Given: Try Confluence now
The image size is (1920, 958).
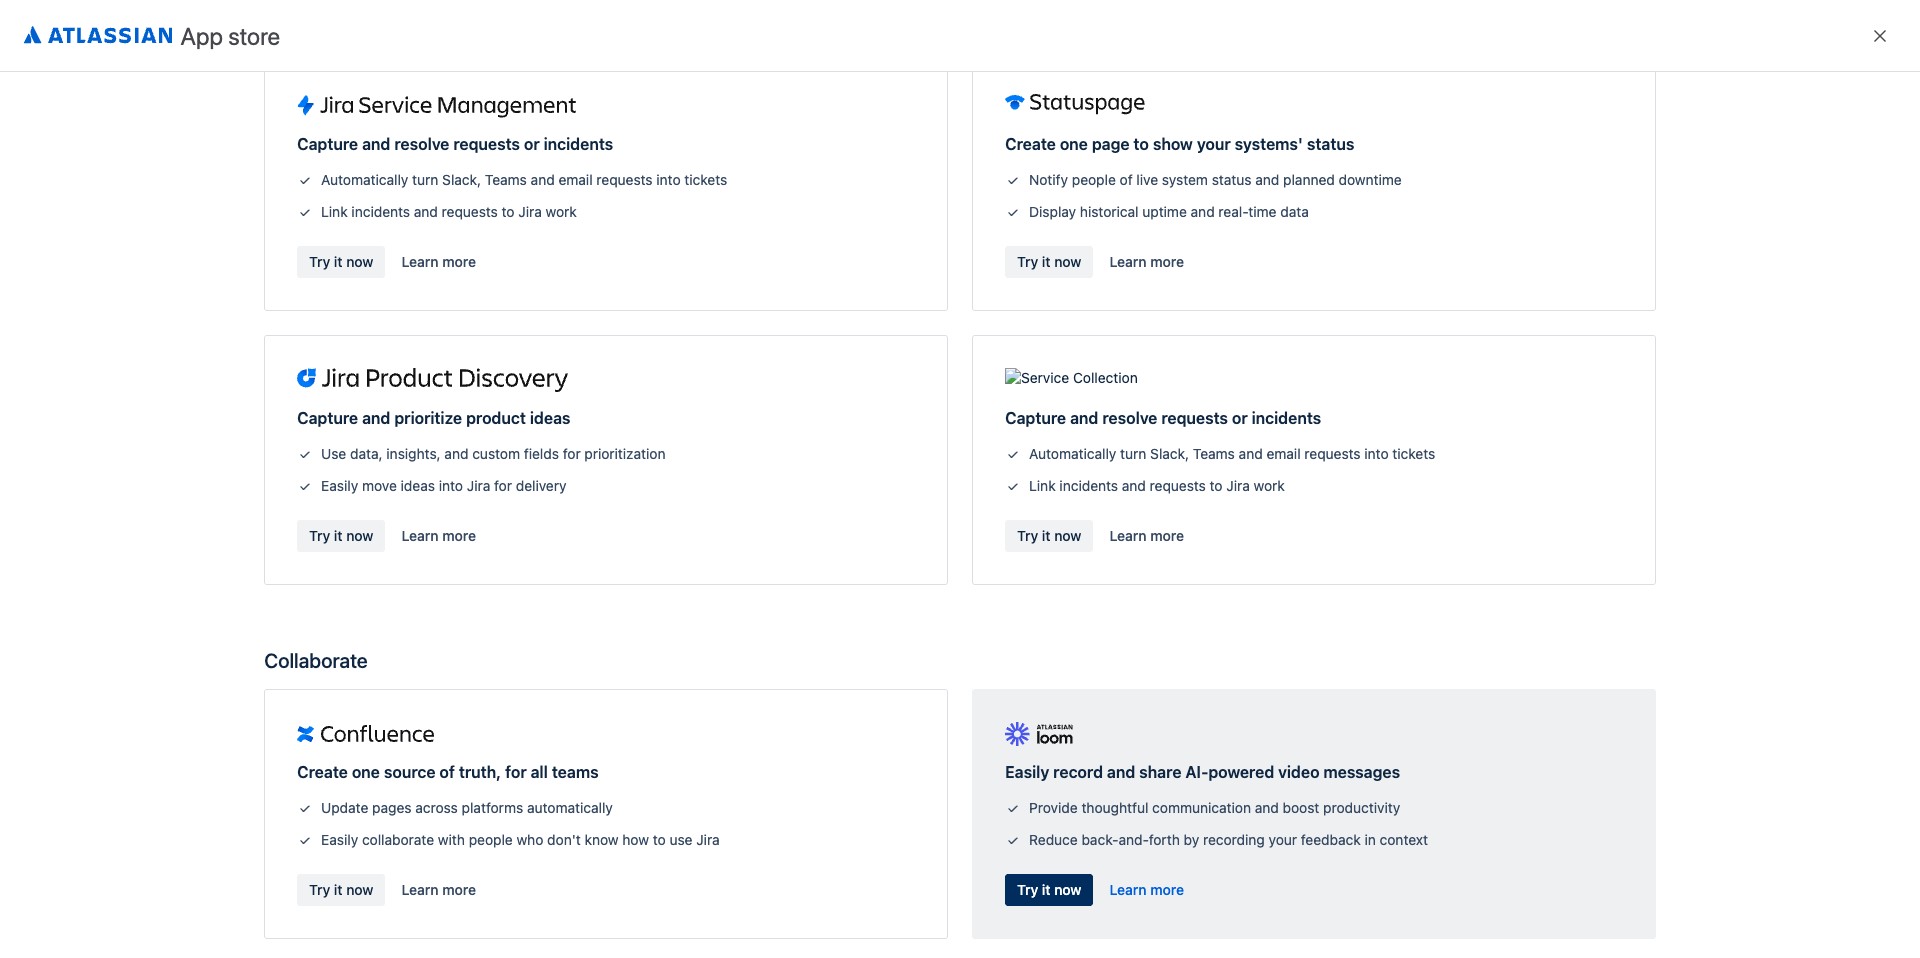Looking at the screenshot, I should pyautogui.click(x=341, y=890).
